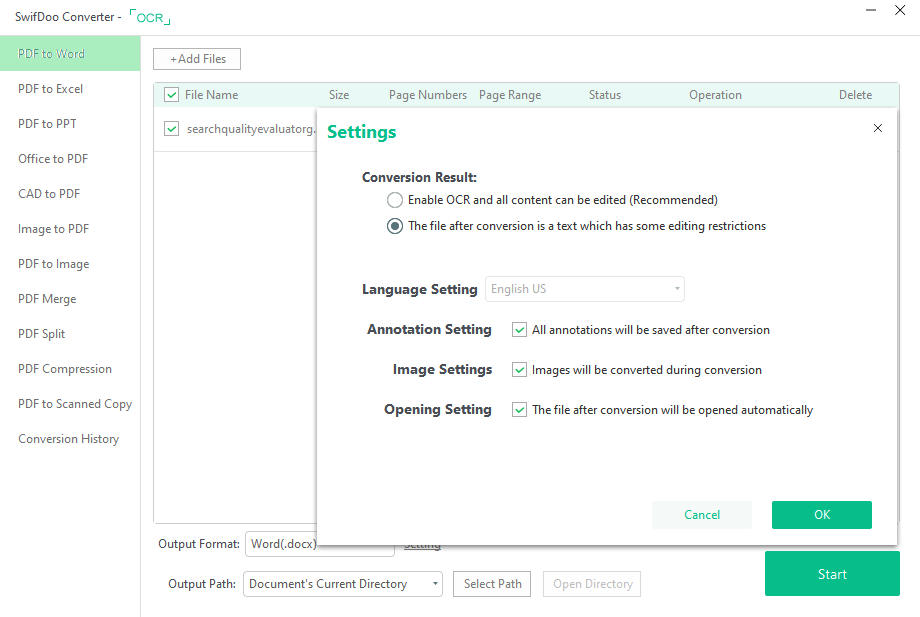Viewport: 920px width, 617px height.
Task: Click the Operation column header
Action: pos(715,95)
